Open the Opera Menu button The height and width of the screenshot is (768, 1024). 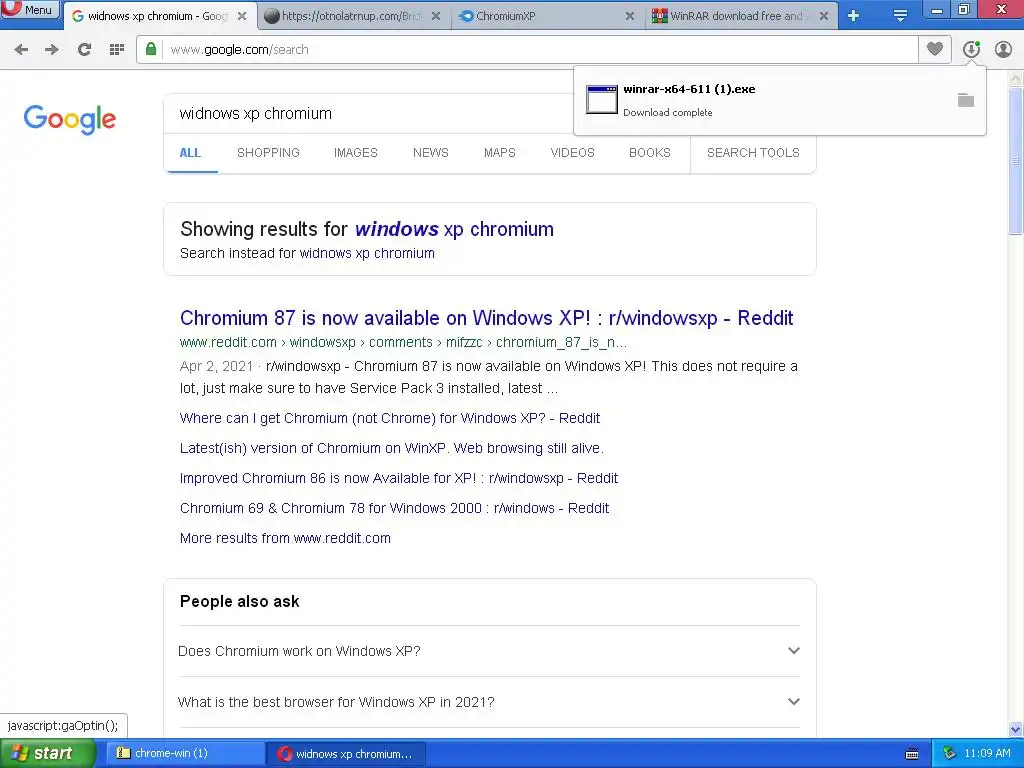pos(29,10)
